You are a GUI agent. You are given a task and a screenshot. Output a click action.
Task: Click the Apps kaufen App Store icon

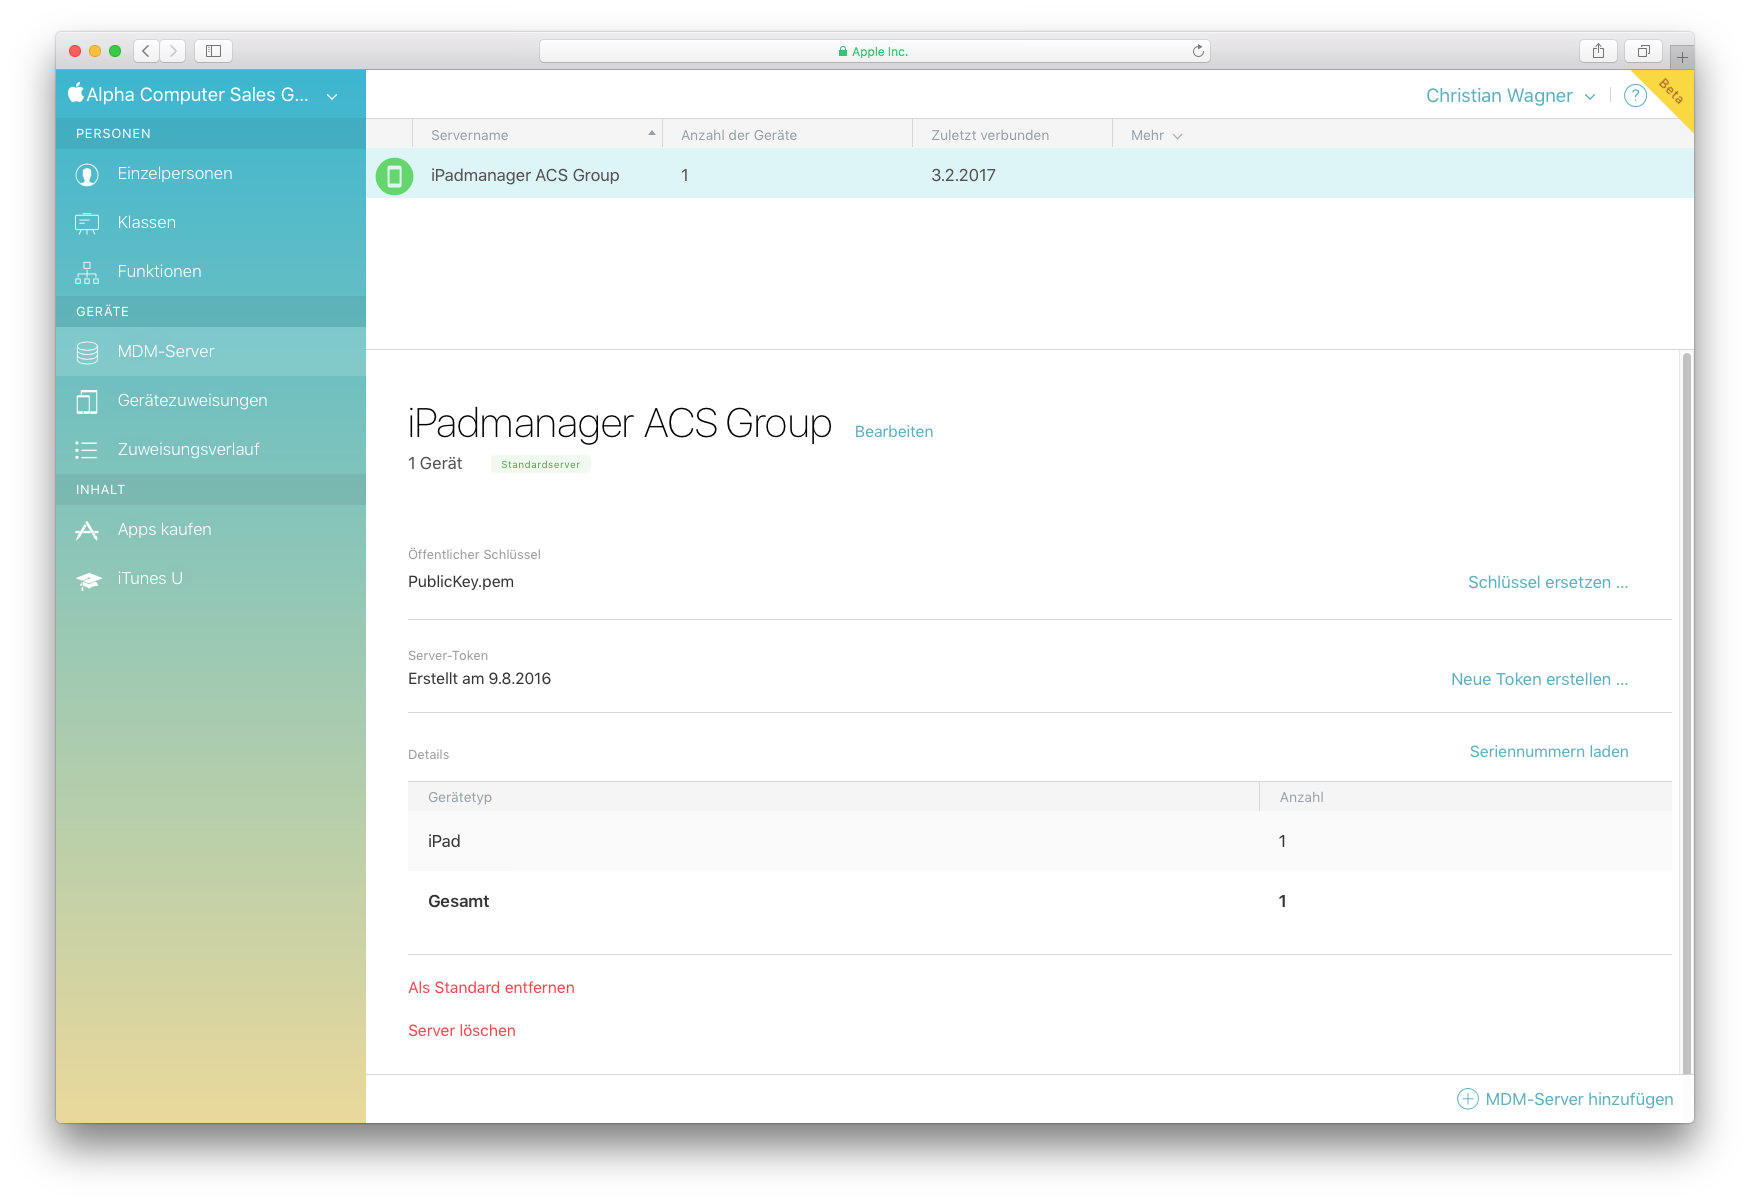point(87,530)
